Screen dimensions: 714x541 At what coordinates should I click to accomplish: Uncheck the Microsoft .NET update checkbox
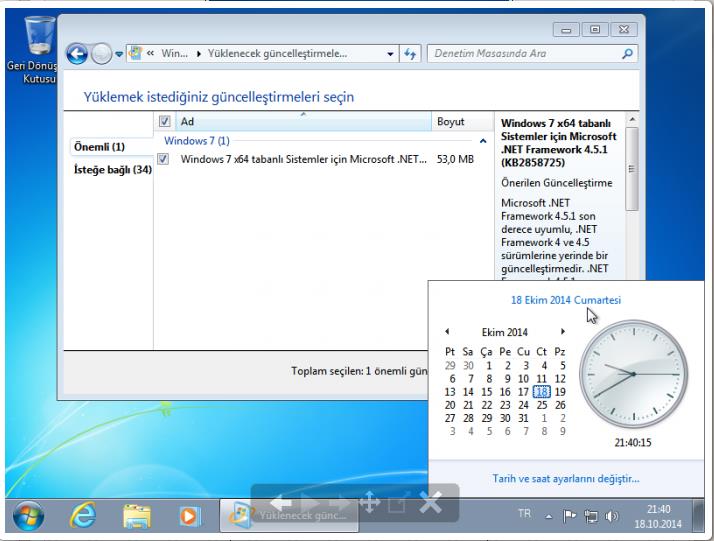pyautogui.click(x=163, y=159)
